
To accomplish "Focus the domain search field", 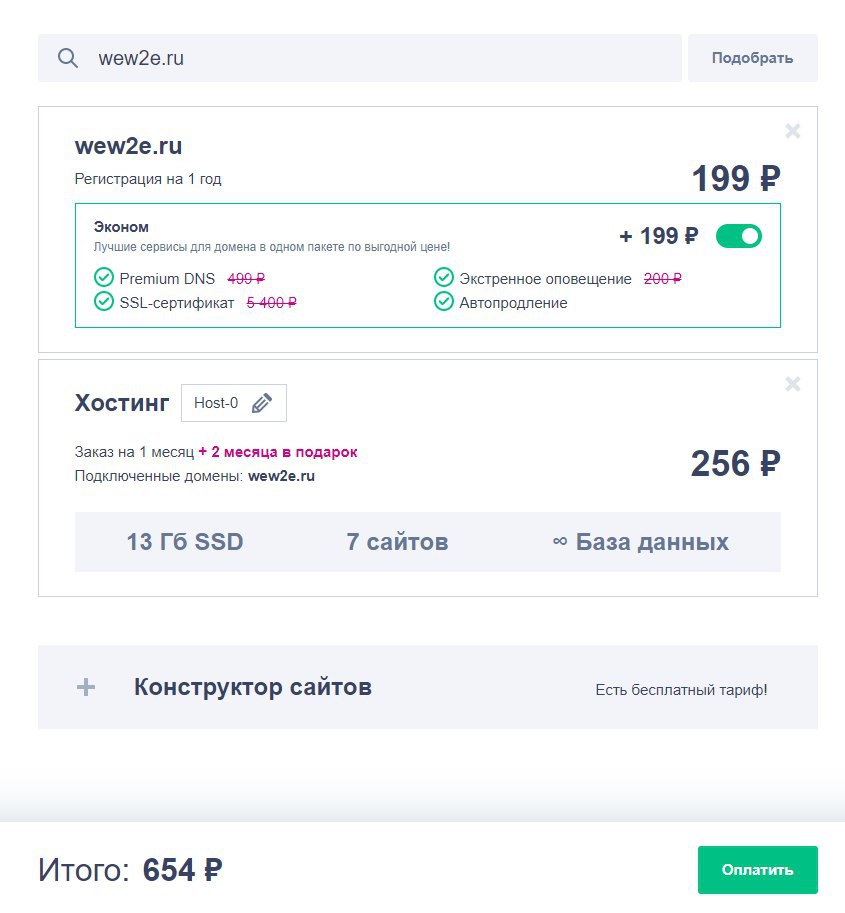I will (380, 58).
